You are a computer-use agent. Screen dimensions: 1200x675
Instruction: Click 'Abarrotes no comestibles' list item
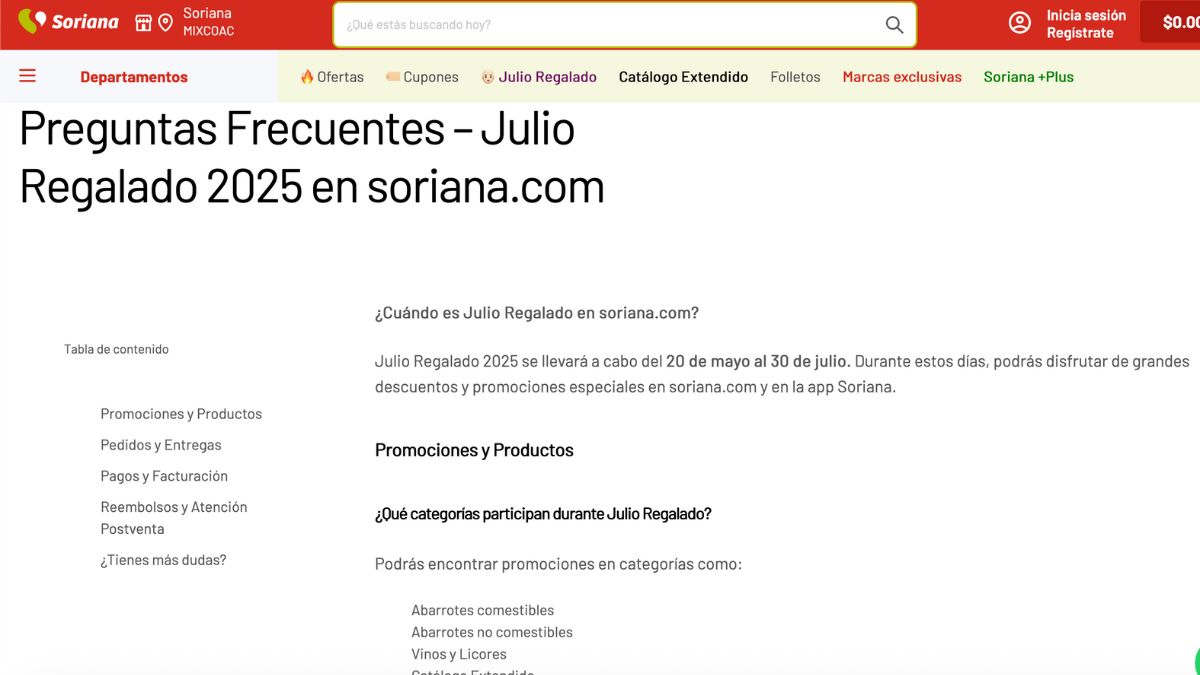492,632
